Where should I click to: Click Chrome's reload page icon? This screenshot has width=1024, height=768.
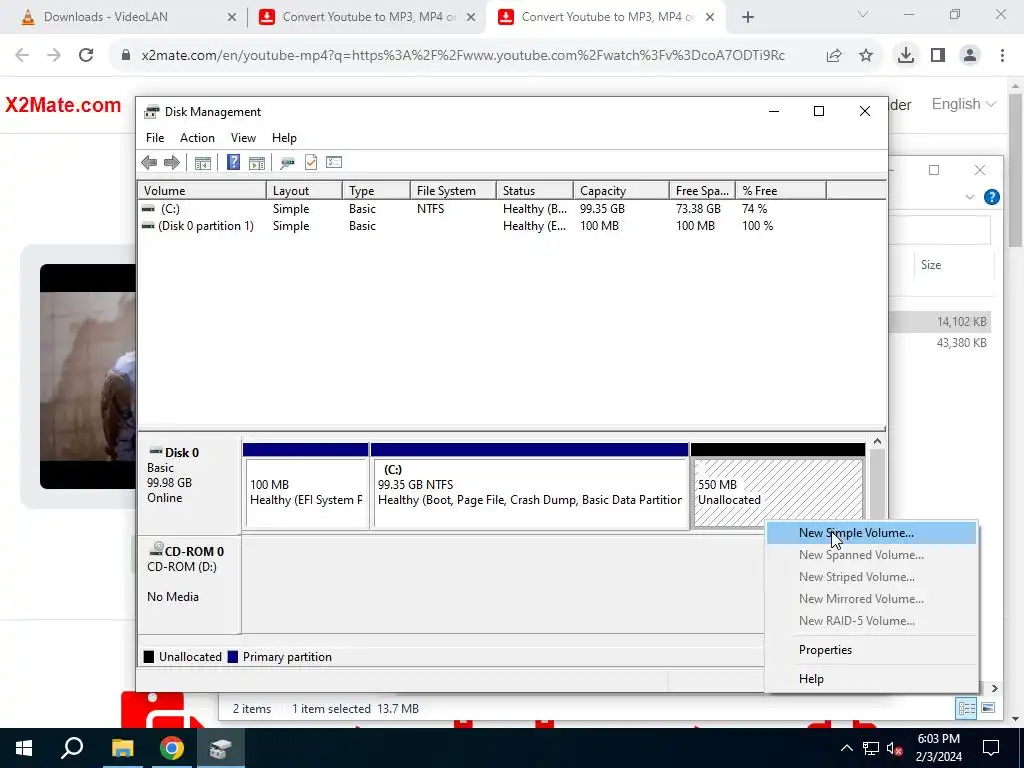tap(86, 56)
